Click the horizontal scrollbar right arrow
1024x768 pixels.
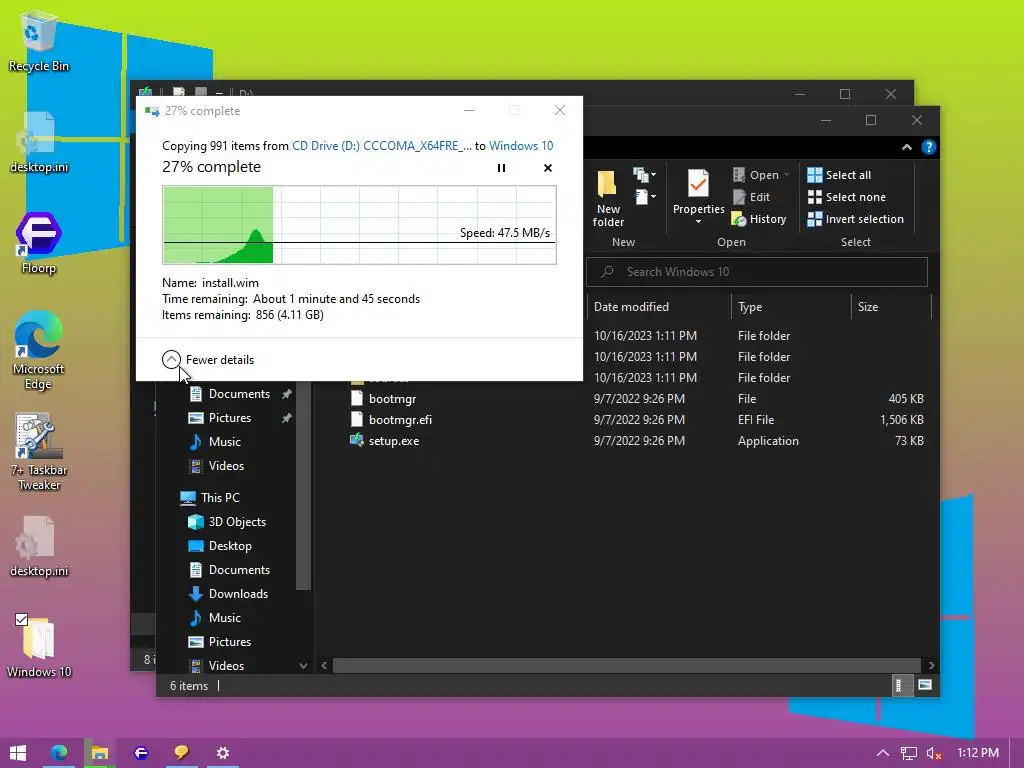click(x=931, y=665)
